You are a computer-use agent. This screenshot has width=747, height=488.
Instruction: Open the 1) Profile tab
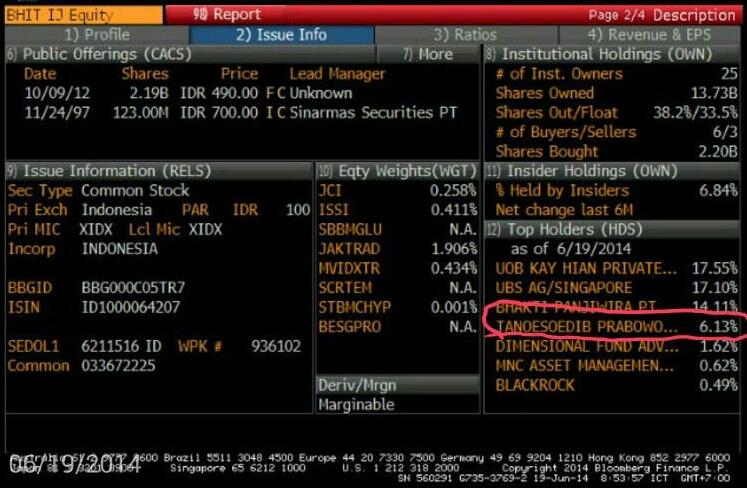coord(97,35)
